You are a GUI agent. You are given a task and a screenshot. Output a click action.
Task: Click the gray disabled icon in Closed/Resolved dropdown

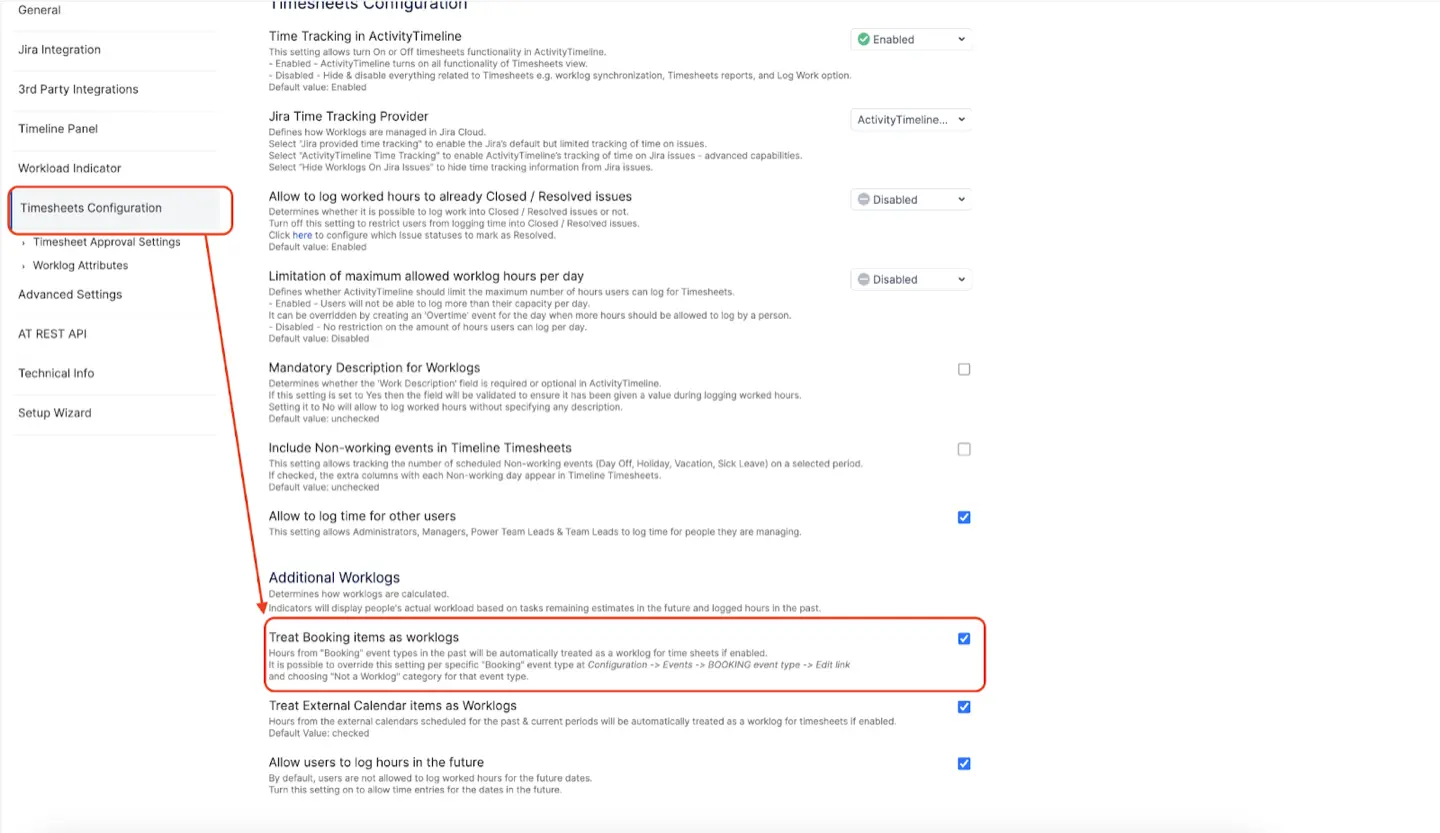coord(865,199)
